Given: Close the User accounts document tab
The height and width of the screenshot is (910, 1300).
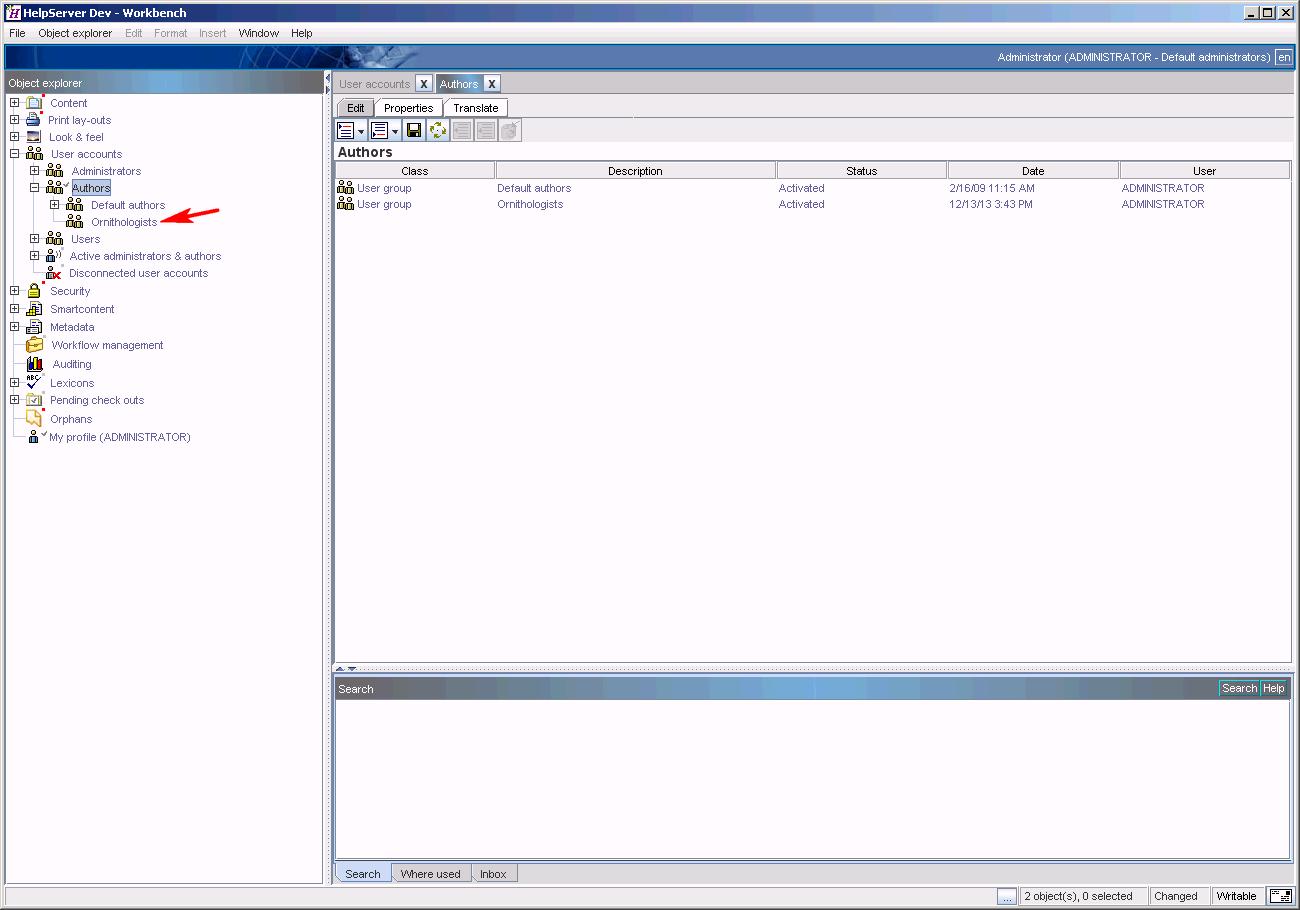Looking at the screenshot, I should click(x=424, y=84).
